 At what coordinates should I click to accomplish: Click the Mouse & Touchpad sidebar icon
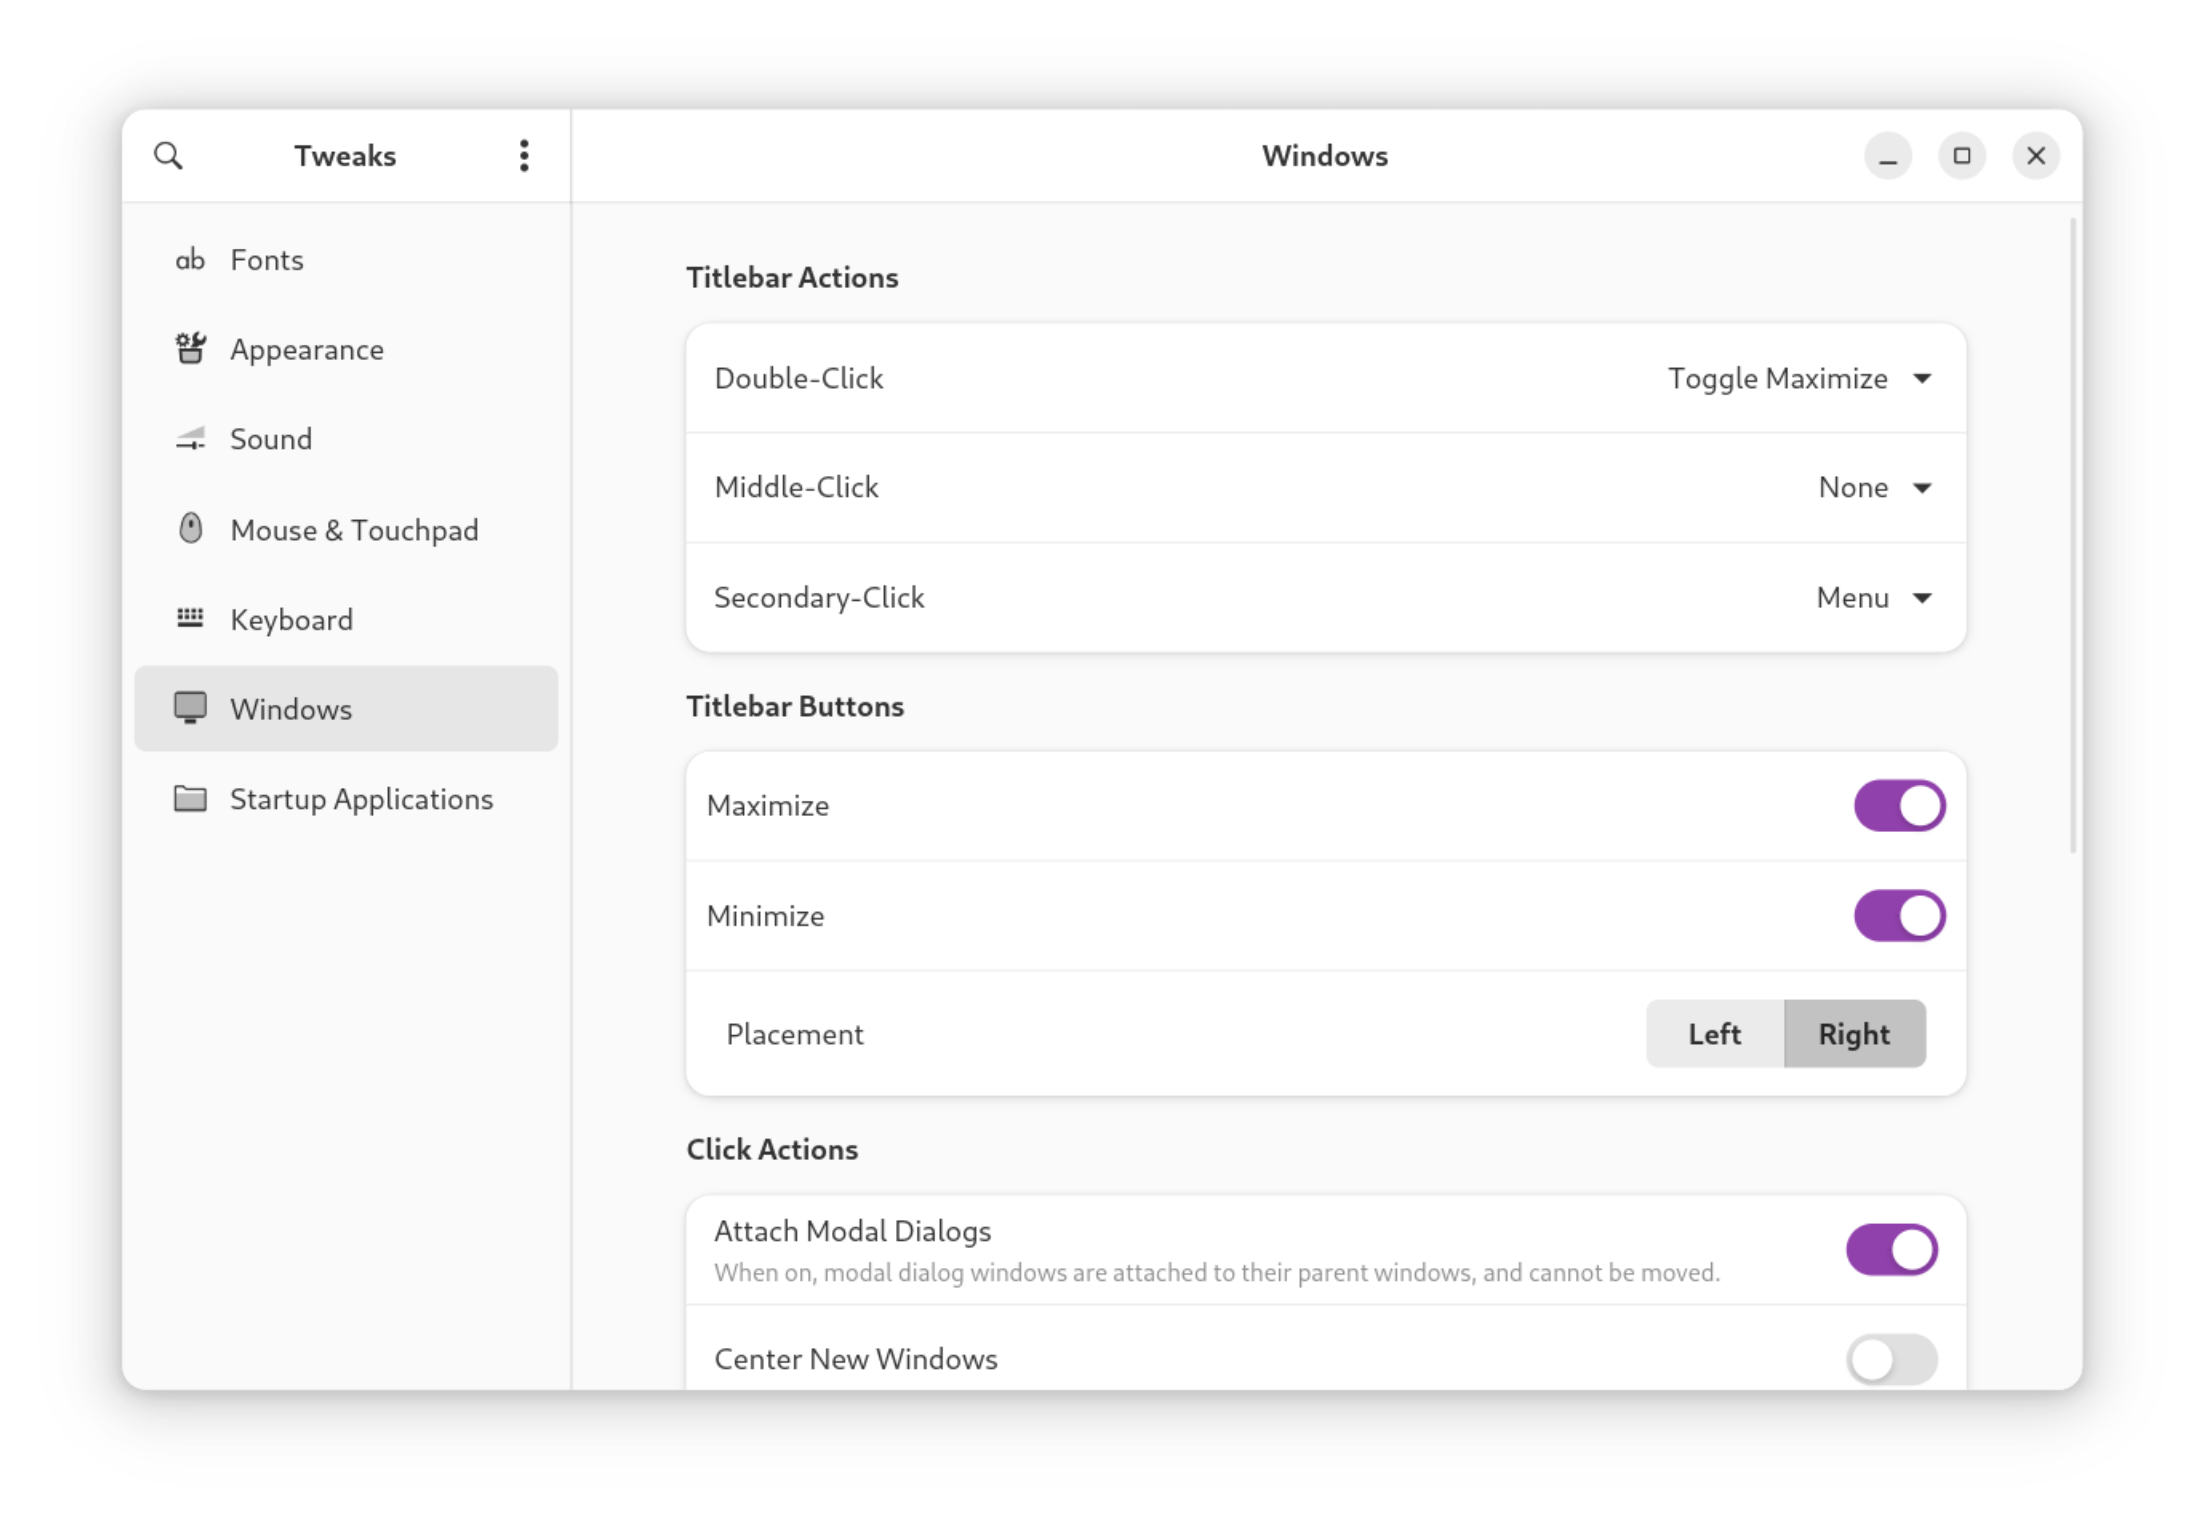point(191,528)
